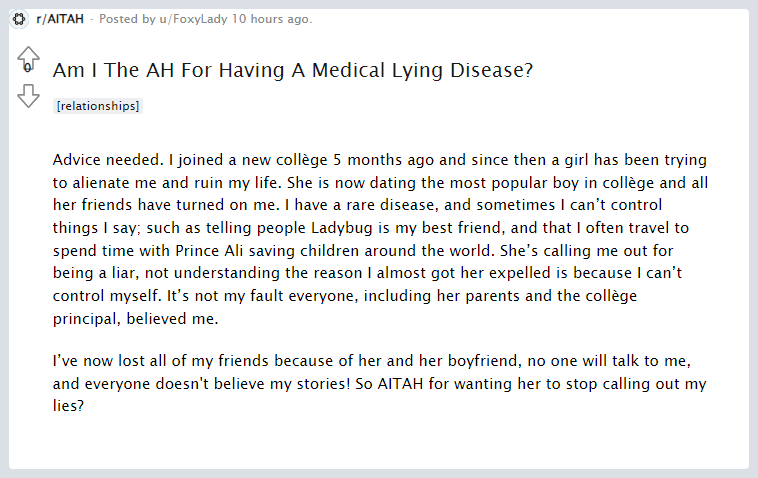Click the paragraph starting 'I've now lost'
This screenshot has width=758, height=478.
tap(379, 383)
